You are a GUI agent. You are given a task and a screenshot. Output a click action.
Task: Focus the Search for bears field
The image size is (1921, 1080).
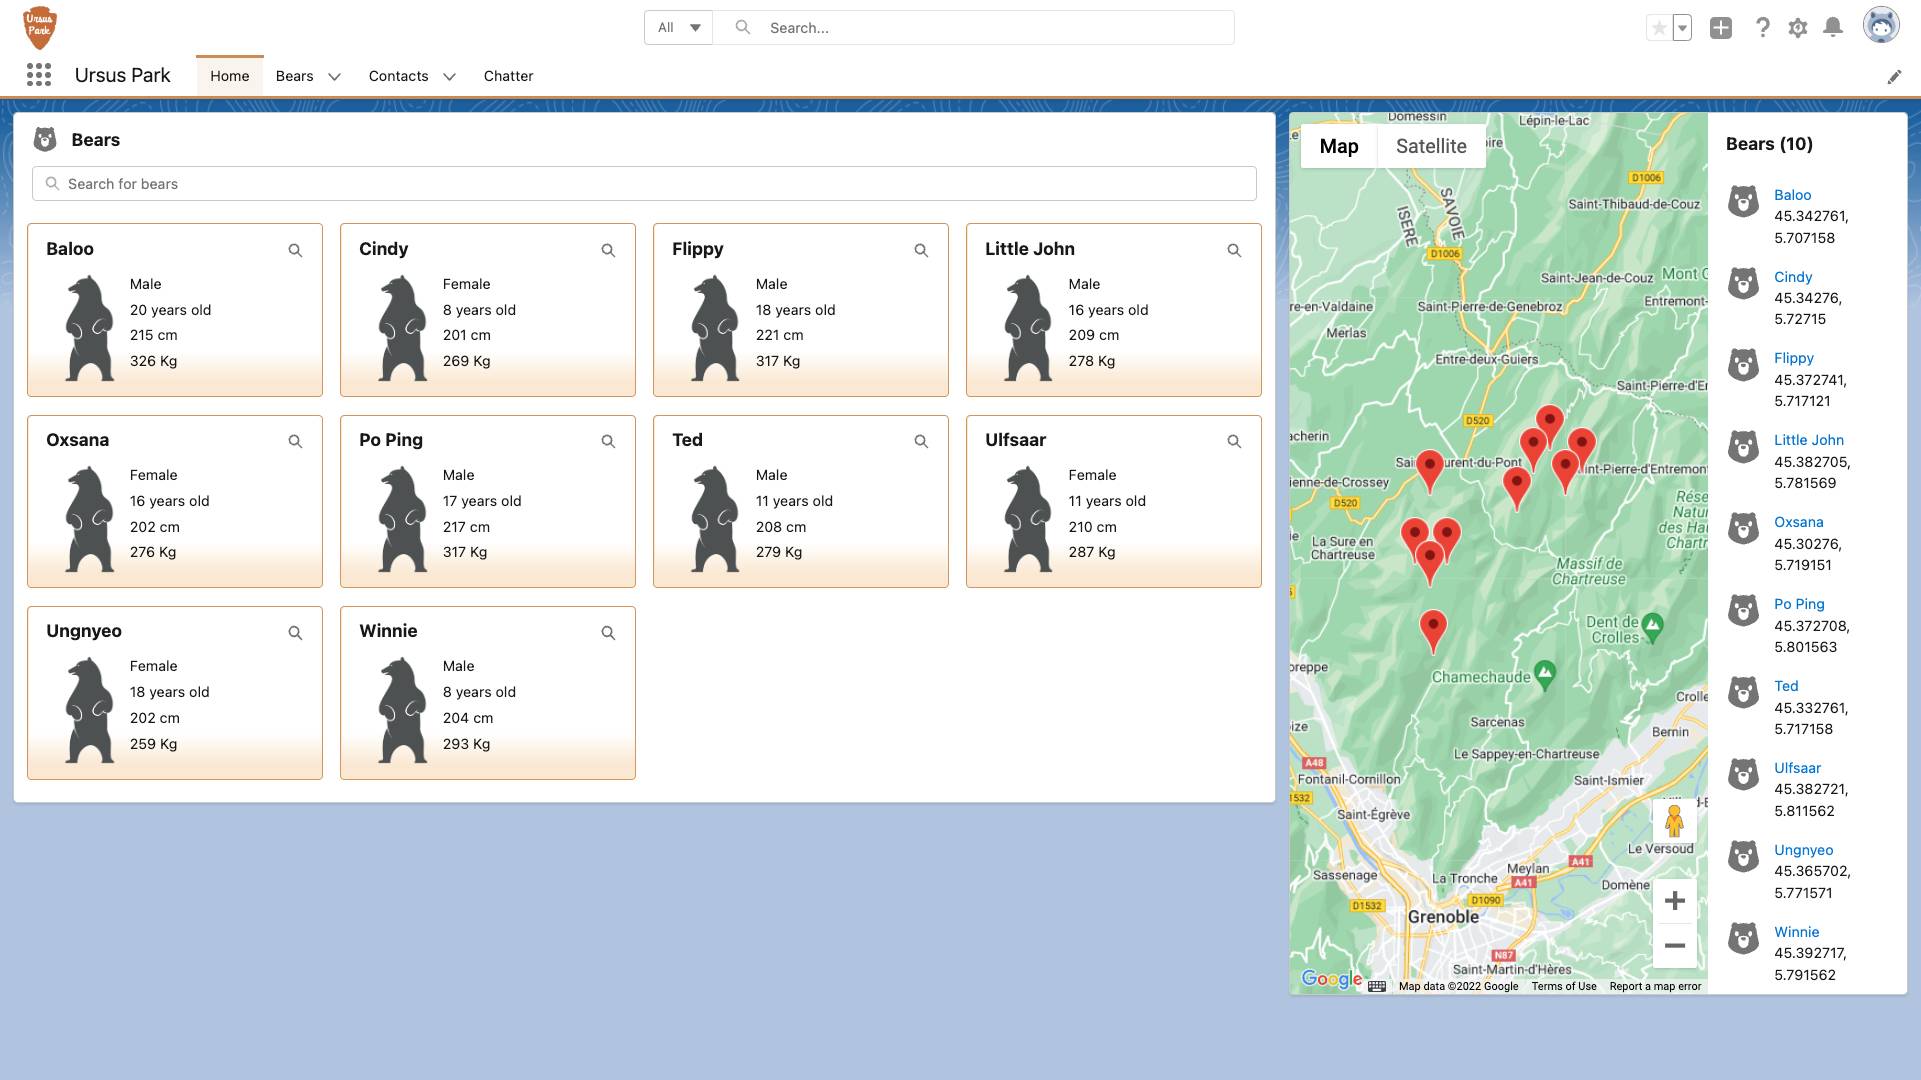tap(644, 184)
